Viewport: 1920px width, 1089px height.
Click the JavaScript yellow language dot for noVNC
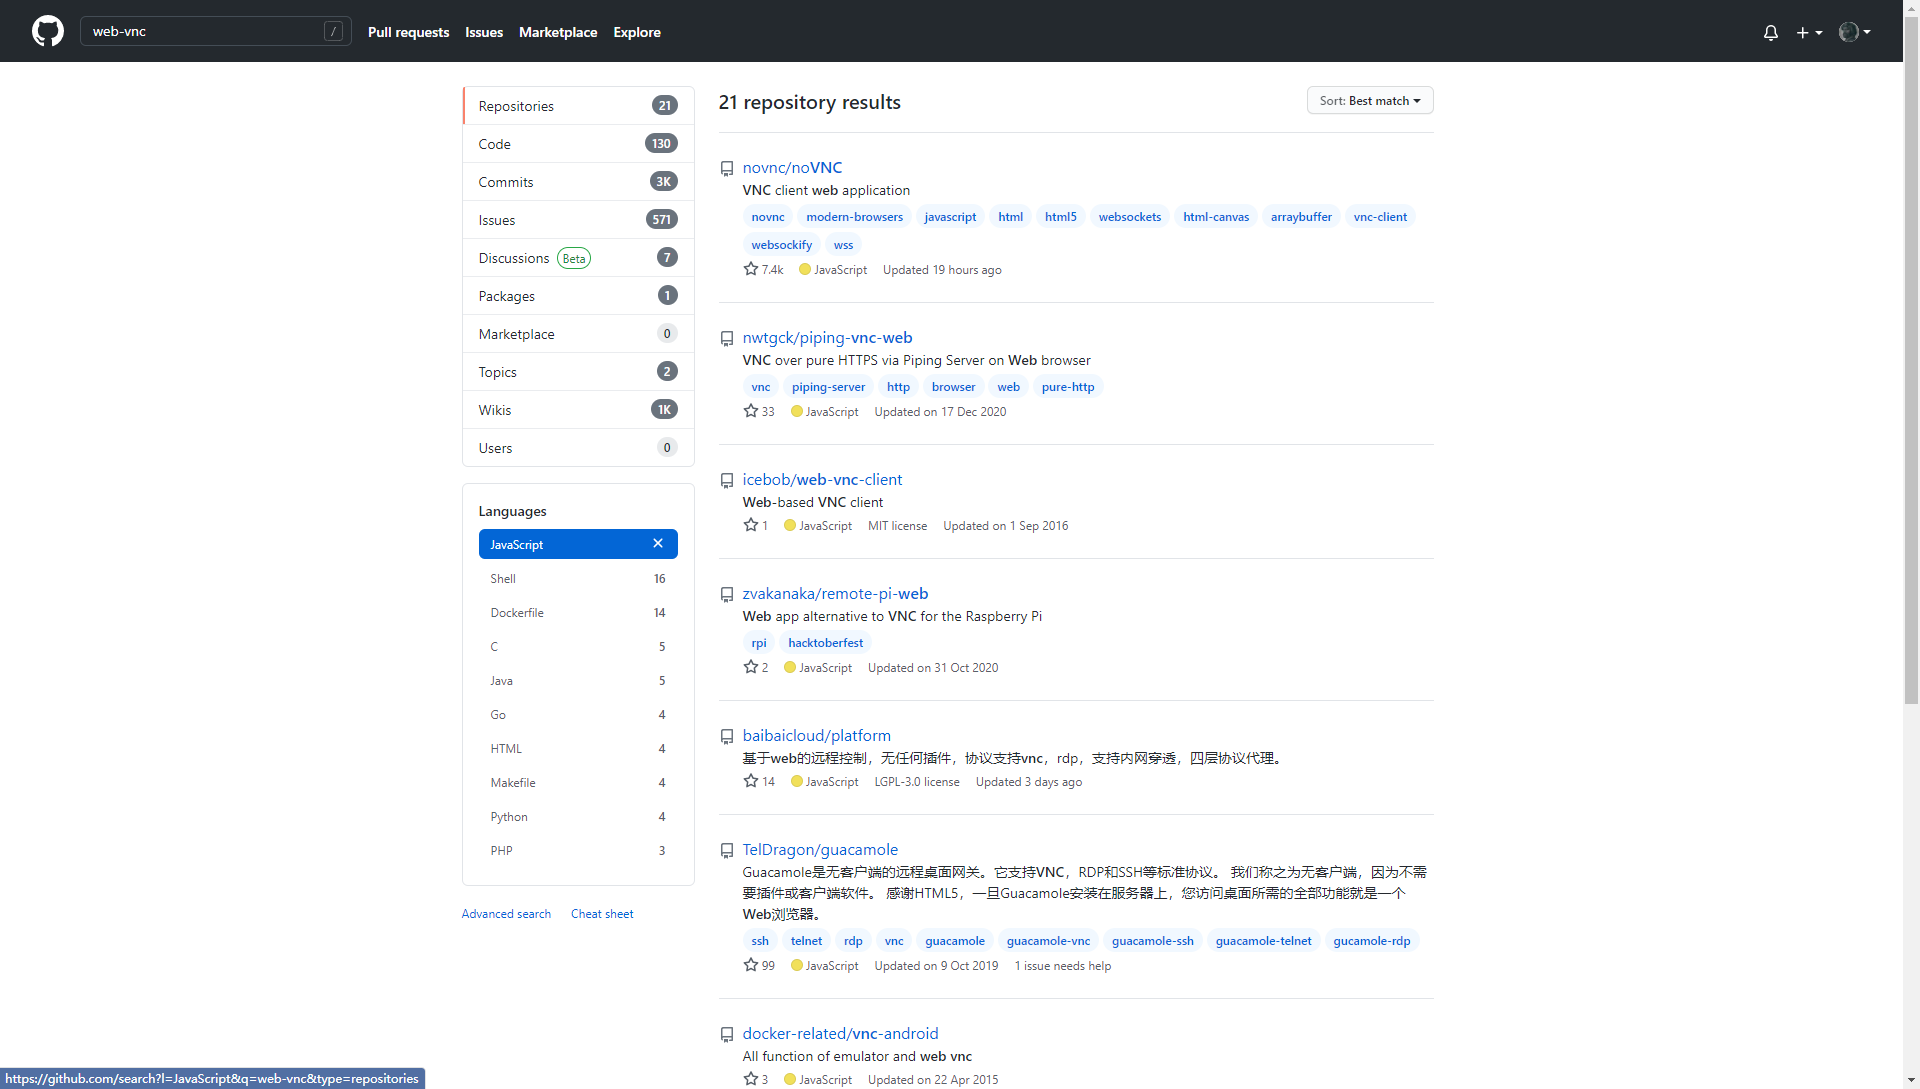tap(804, 269)
